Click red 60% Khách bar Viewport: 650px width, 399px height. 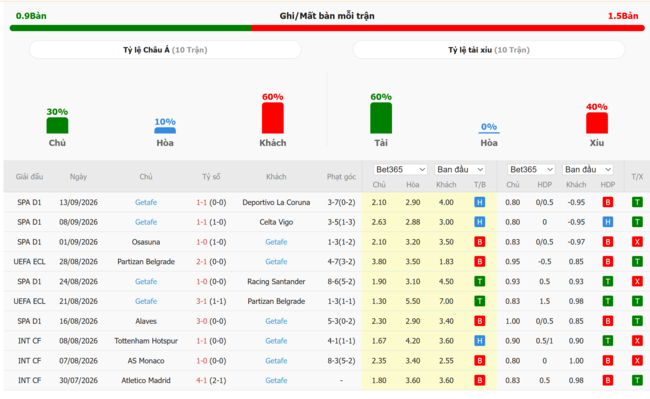(273, 118)
